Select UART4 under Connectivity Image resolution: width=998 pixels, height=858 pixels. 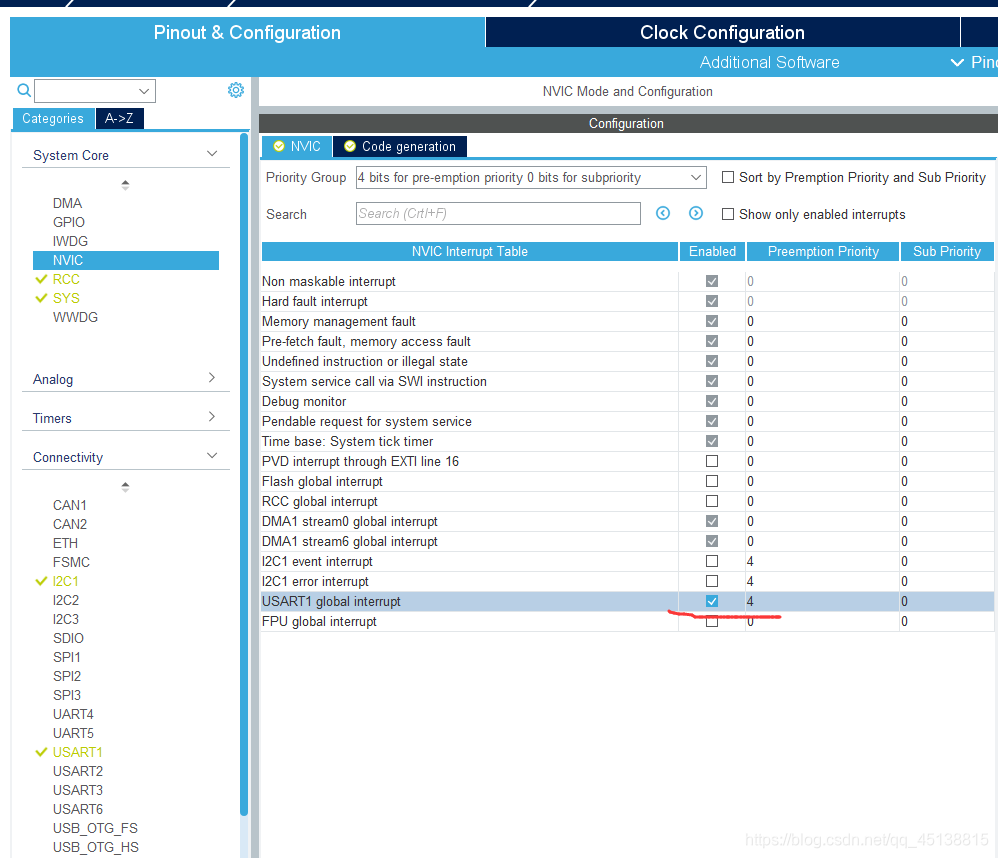[73, 714]
